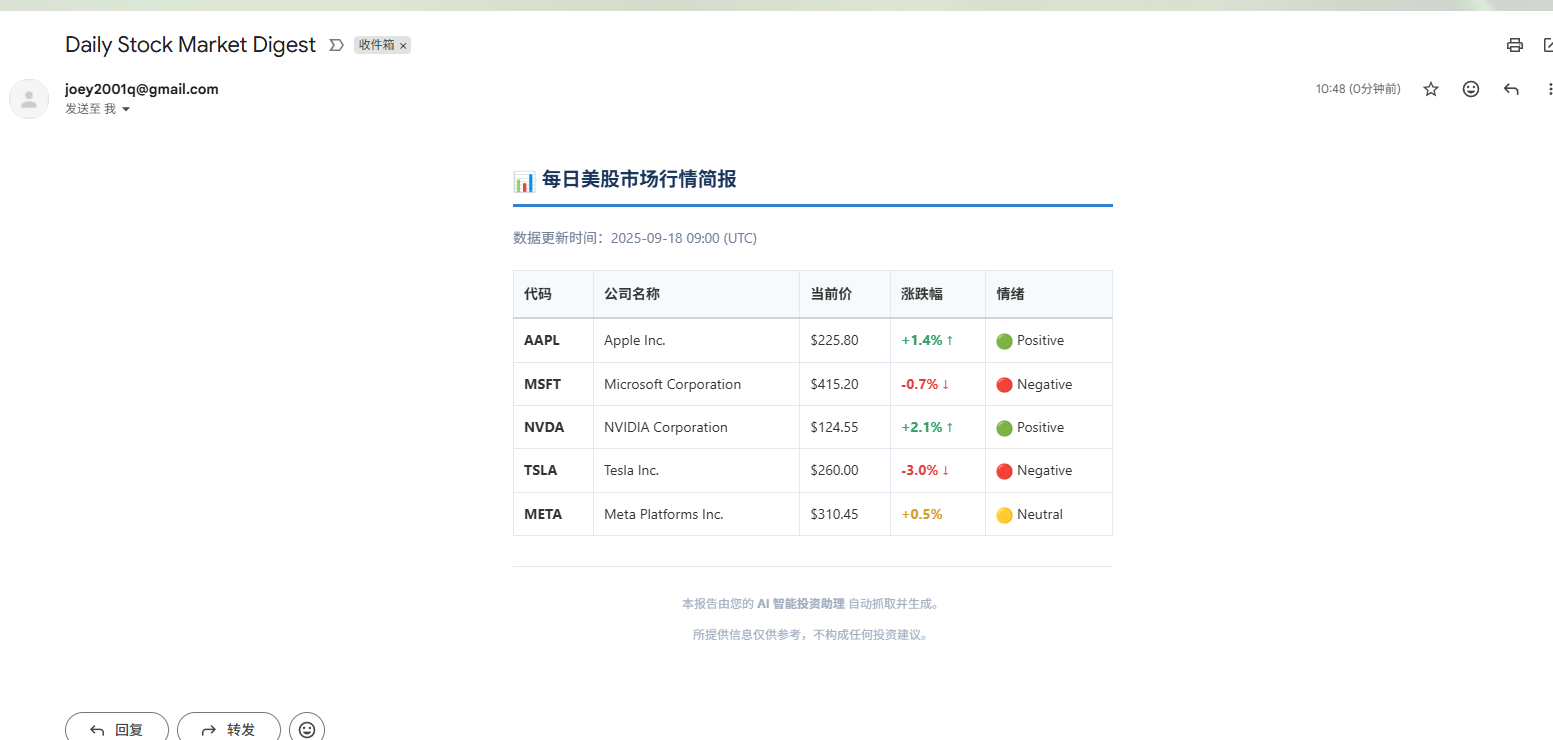Click the NVIDIA Corporation company name
This screenshot has width=1553, height=740.
point(666,427)
